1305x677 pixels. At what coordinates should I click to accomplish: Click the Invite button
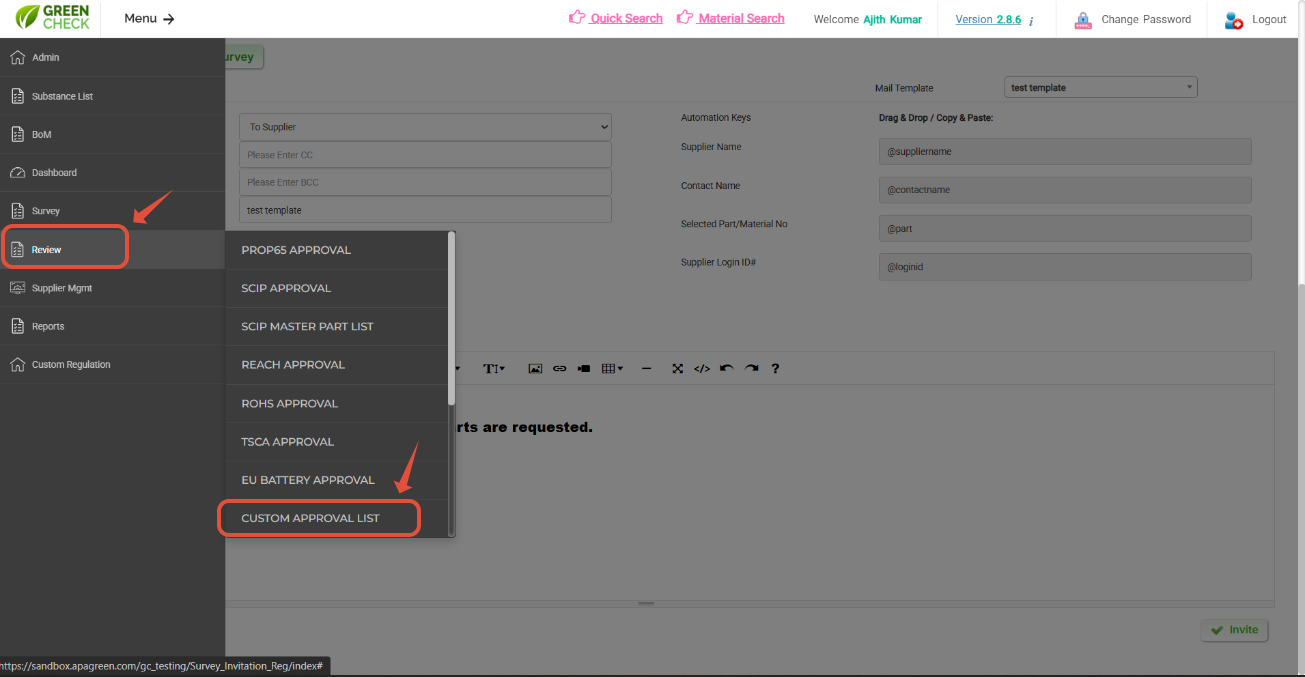(x=1235, y=630)
